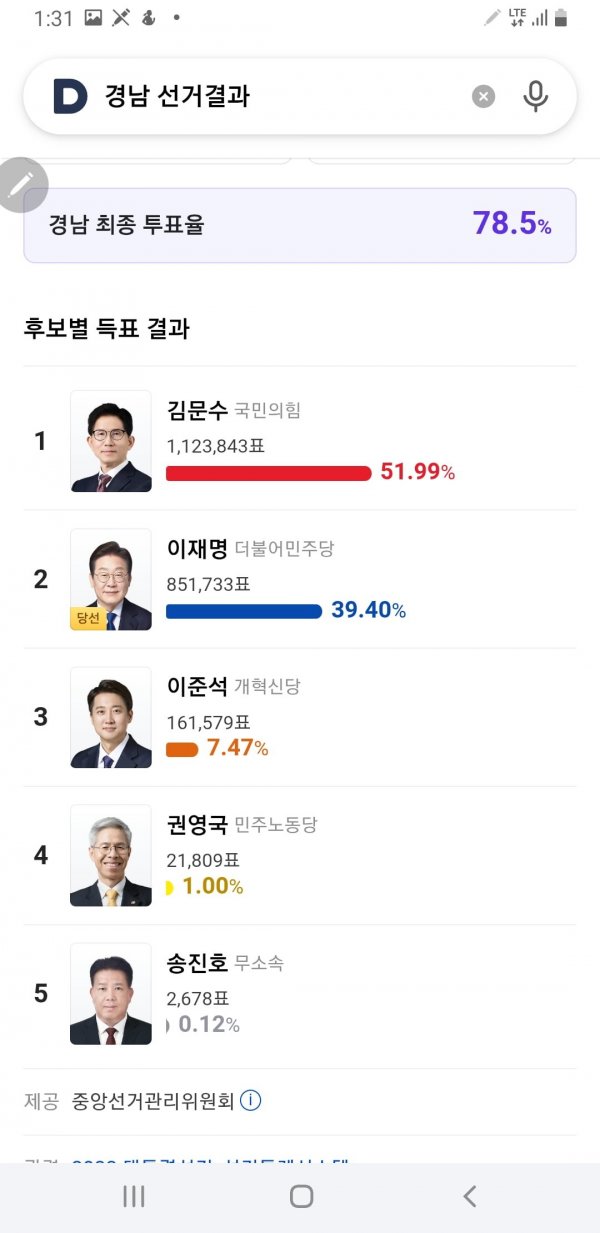Open 이재명 candidate photo
The height and width of the screenshot is (1233, 600).
[x=111, y=579]
